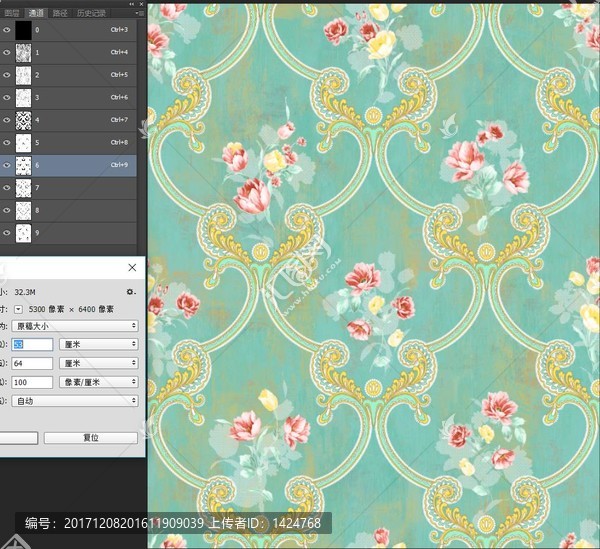The width and height of the screenshot is (600, 549).
Task: Select the channel row named 8
Action: [x=68, y=210]
